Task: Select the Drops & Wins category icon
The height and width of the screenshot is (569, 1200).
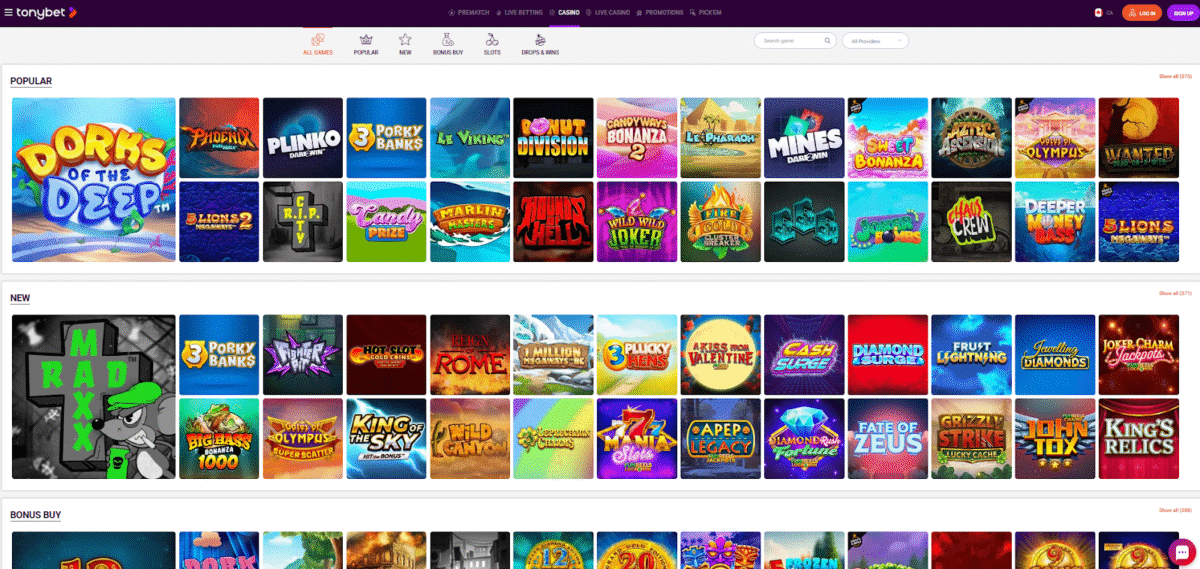Action: 540,44
